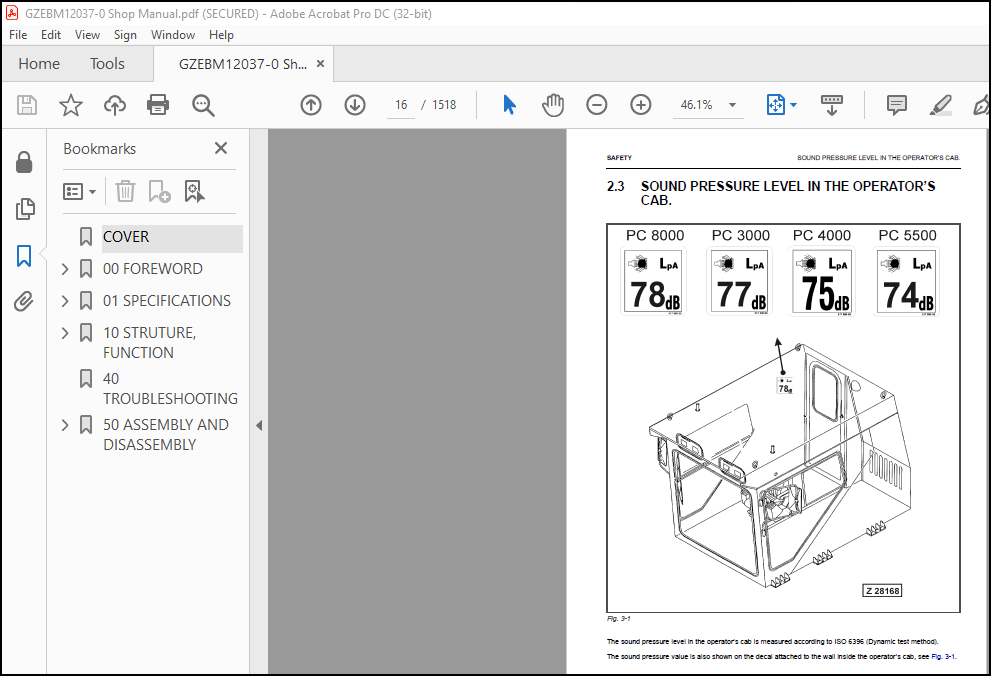Activate the hand pan tool
This screenshot has height=676, width=991.
553,105
